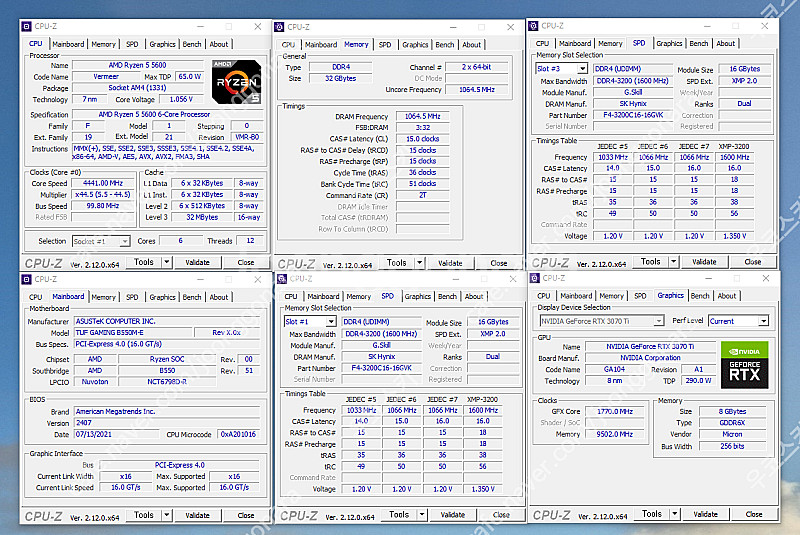Click the 1064.5 MHz DRAM Frequency value

click(x=422, y=116)
